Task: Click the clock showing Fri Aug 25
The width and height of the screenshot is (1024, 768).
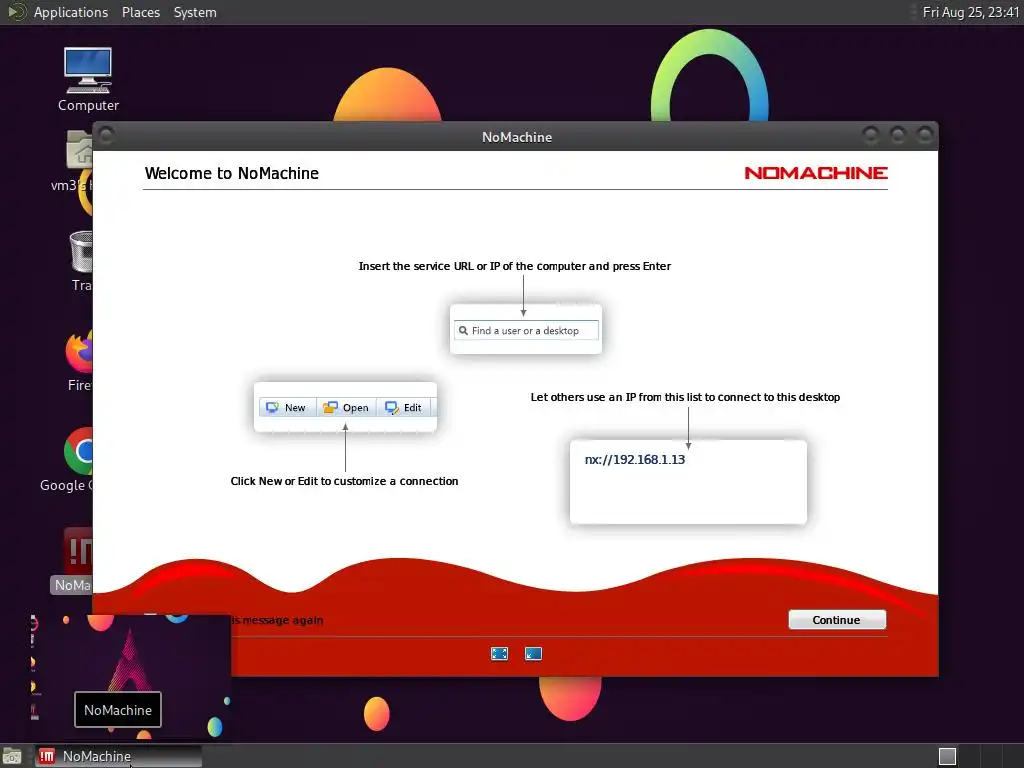Action: tap(970, 12)
